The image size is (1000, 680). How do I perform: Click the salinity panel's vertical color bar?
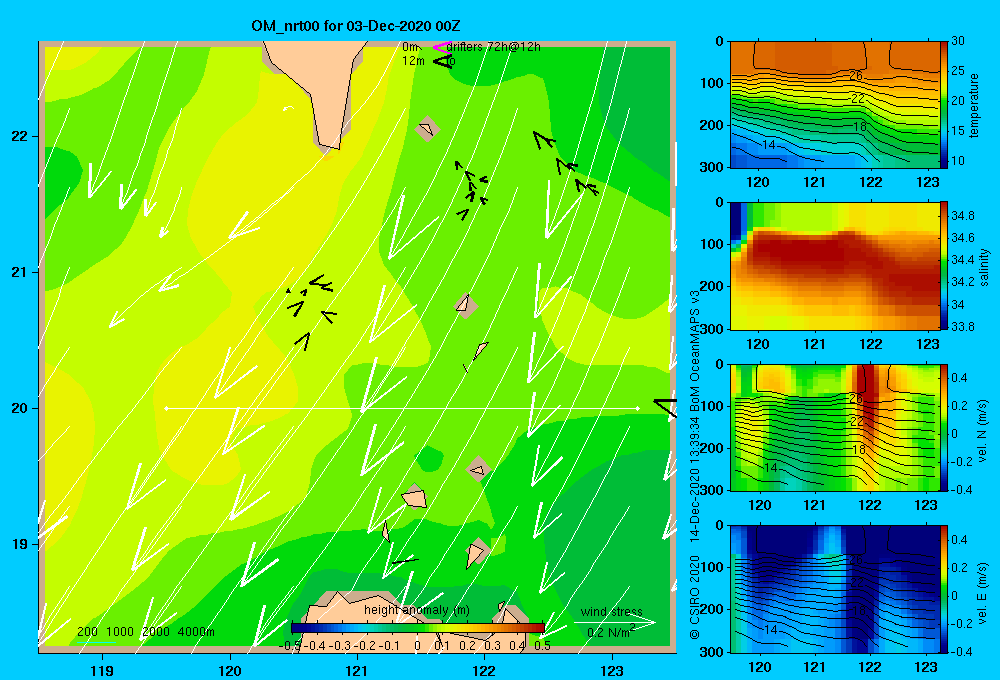(x=944, y=266)
